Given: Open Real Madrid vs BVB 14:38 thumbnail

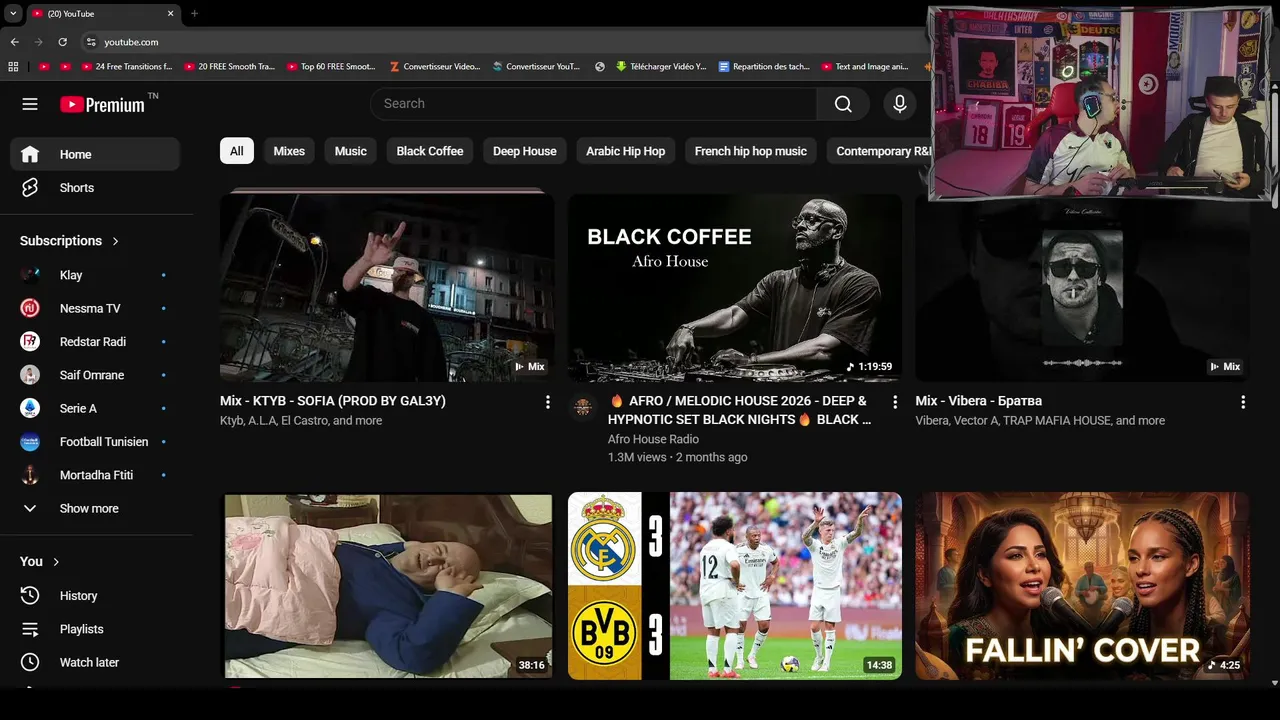Looking at the screenshot, I should [735, 586].
